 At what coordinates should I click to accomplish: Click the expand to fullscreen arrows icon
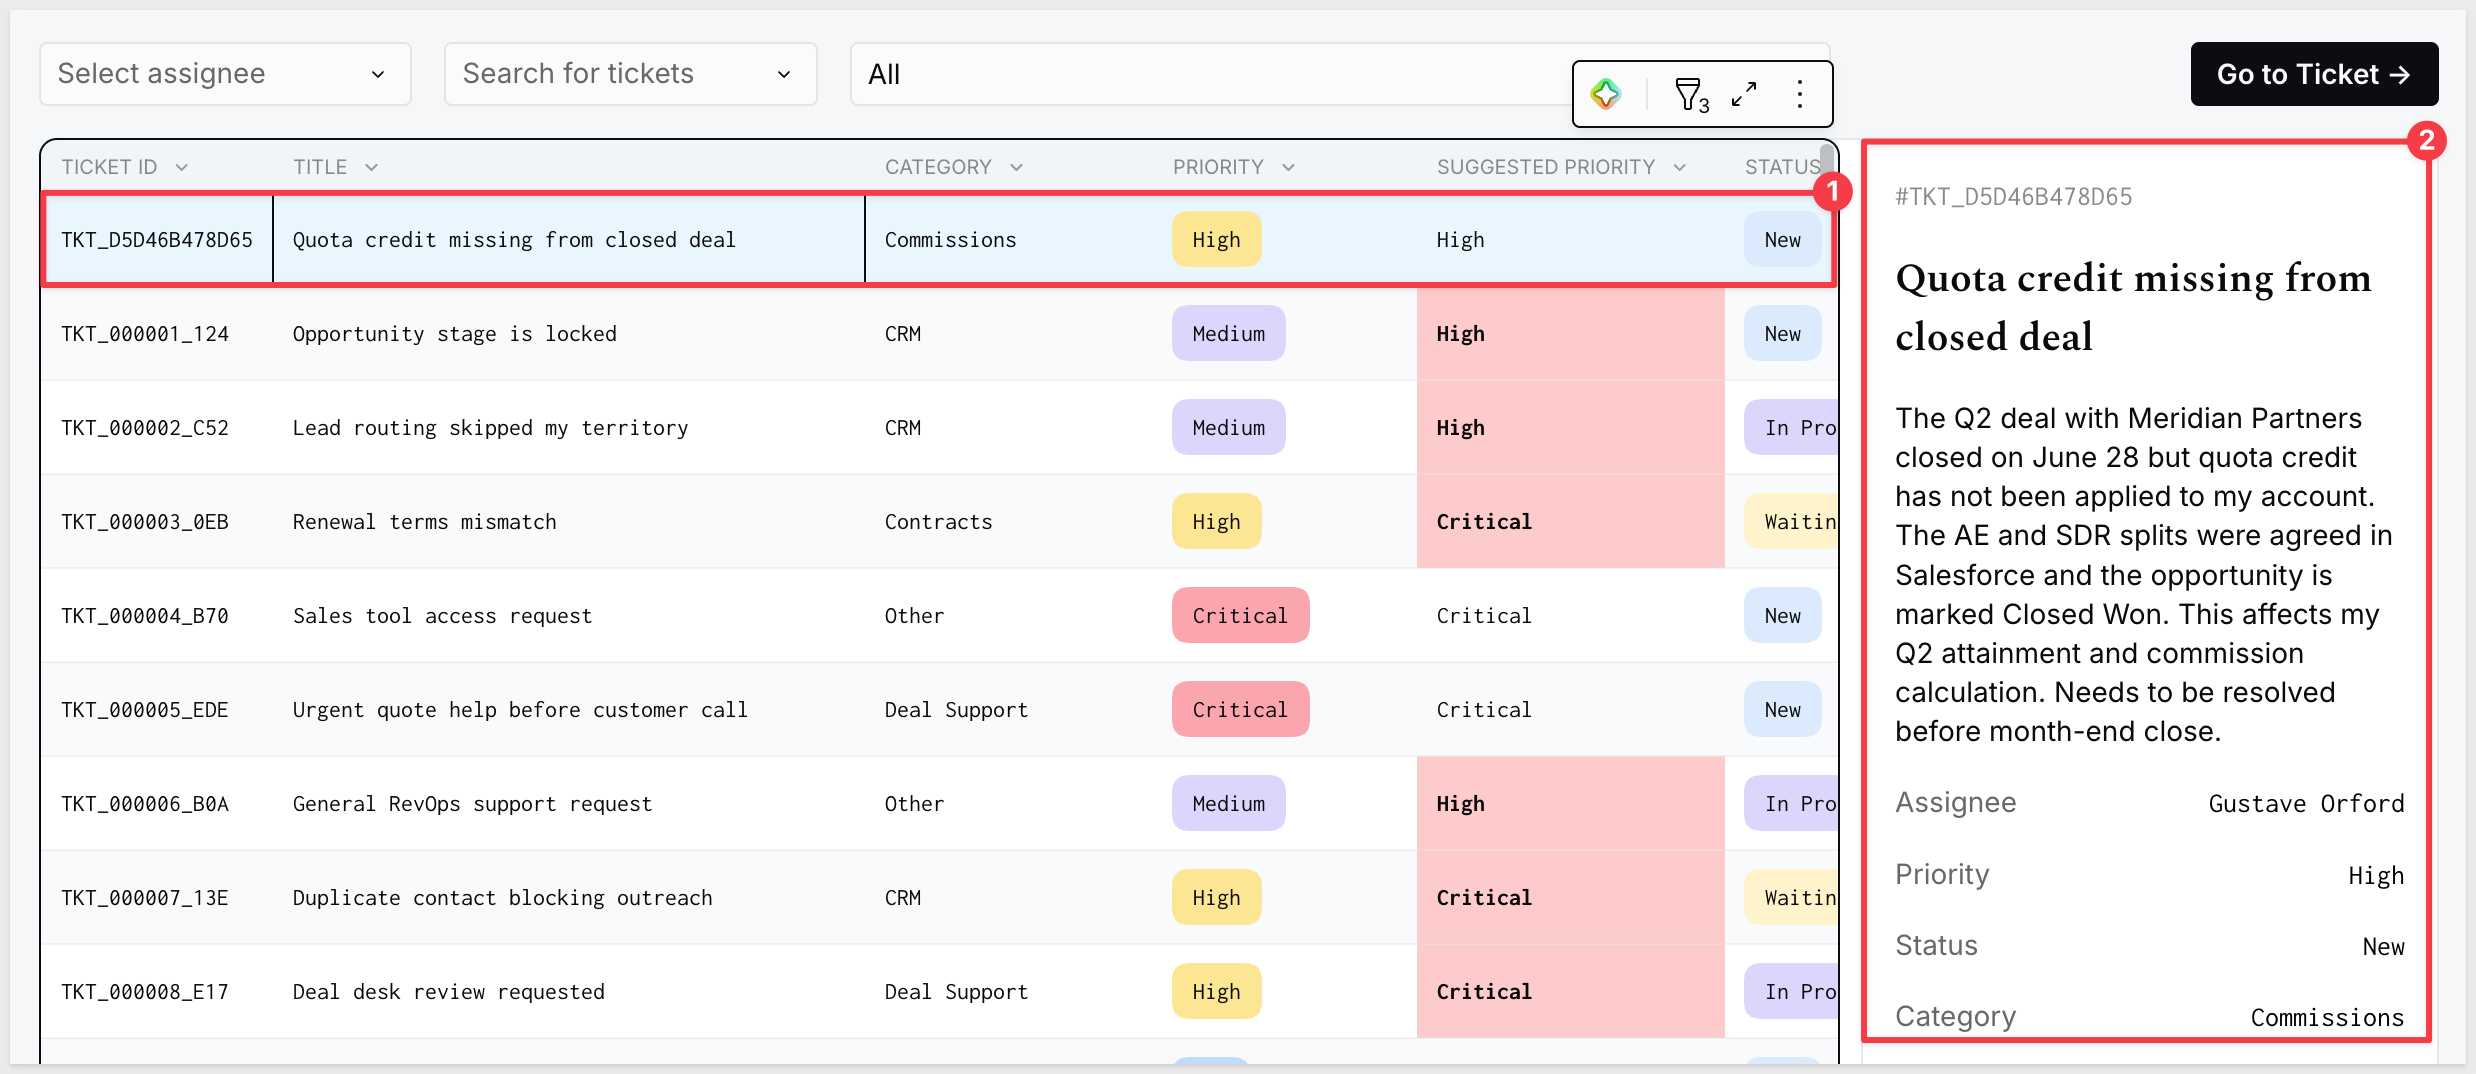coord(1744,94)
